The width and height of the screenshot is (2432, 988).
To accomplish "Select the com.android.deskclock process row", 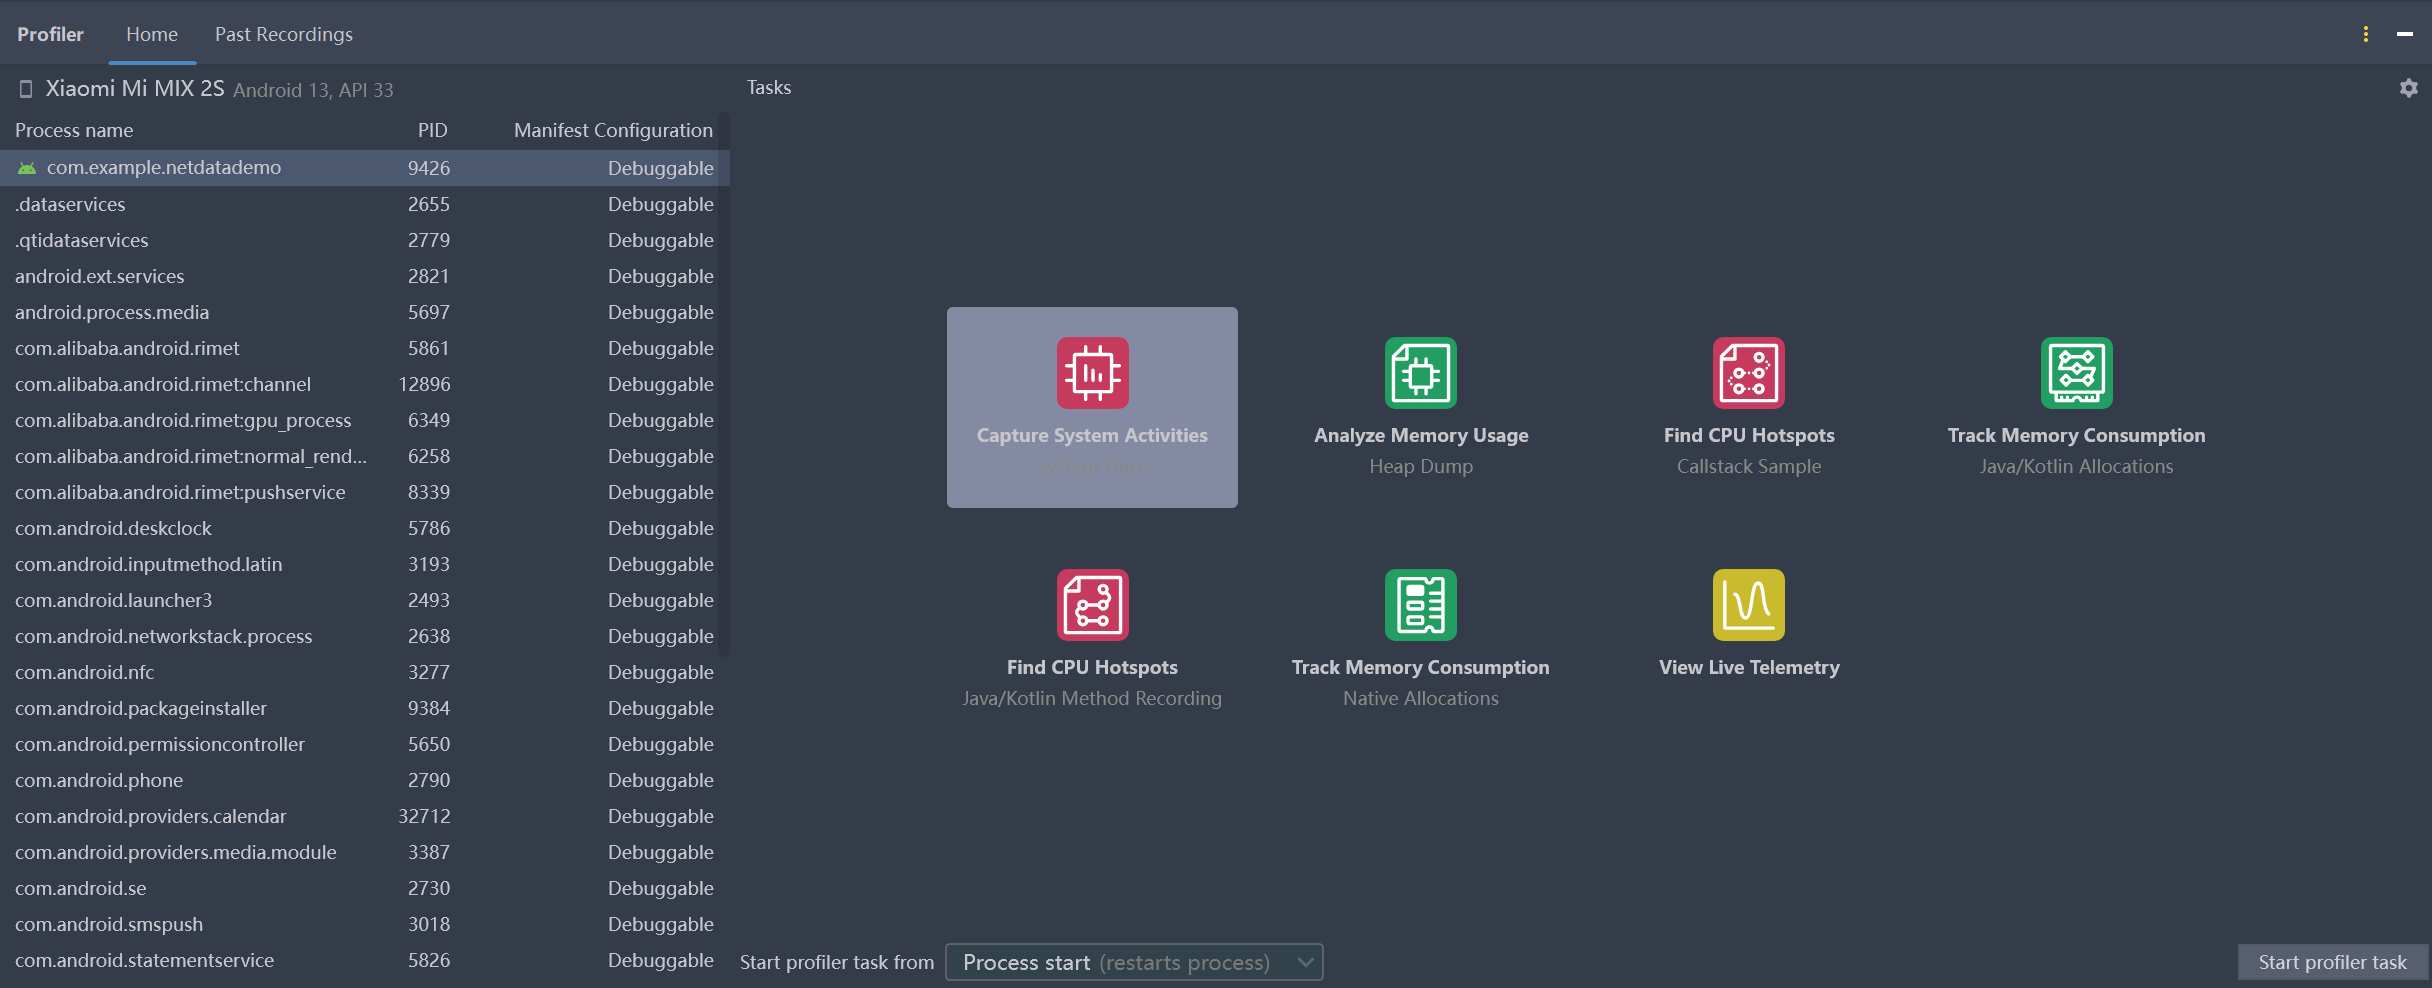I will click(x=113, y=528).
